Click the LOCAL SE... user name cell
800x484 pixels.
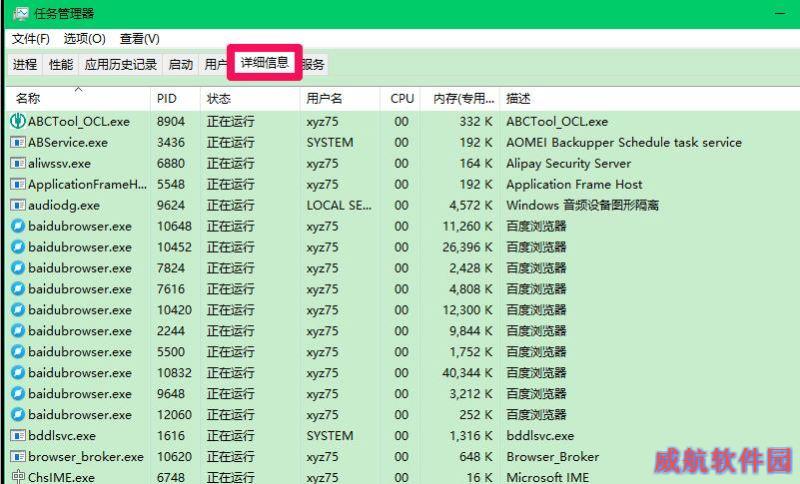click(339, 205)
